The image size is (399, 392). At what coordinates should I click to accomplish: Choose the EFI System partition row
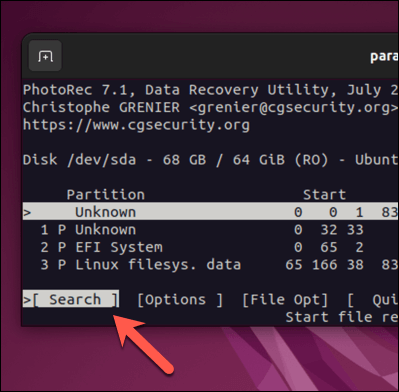pos(211,247)
